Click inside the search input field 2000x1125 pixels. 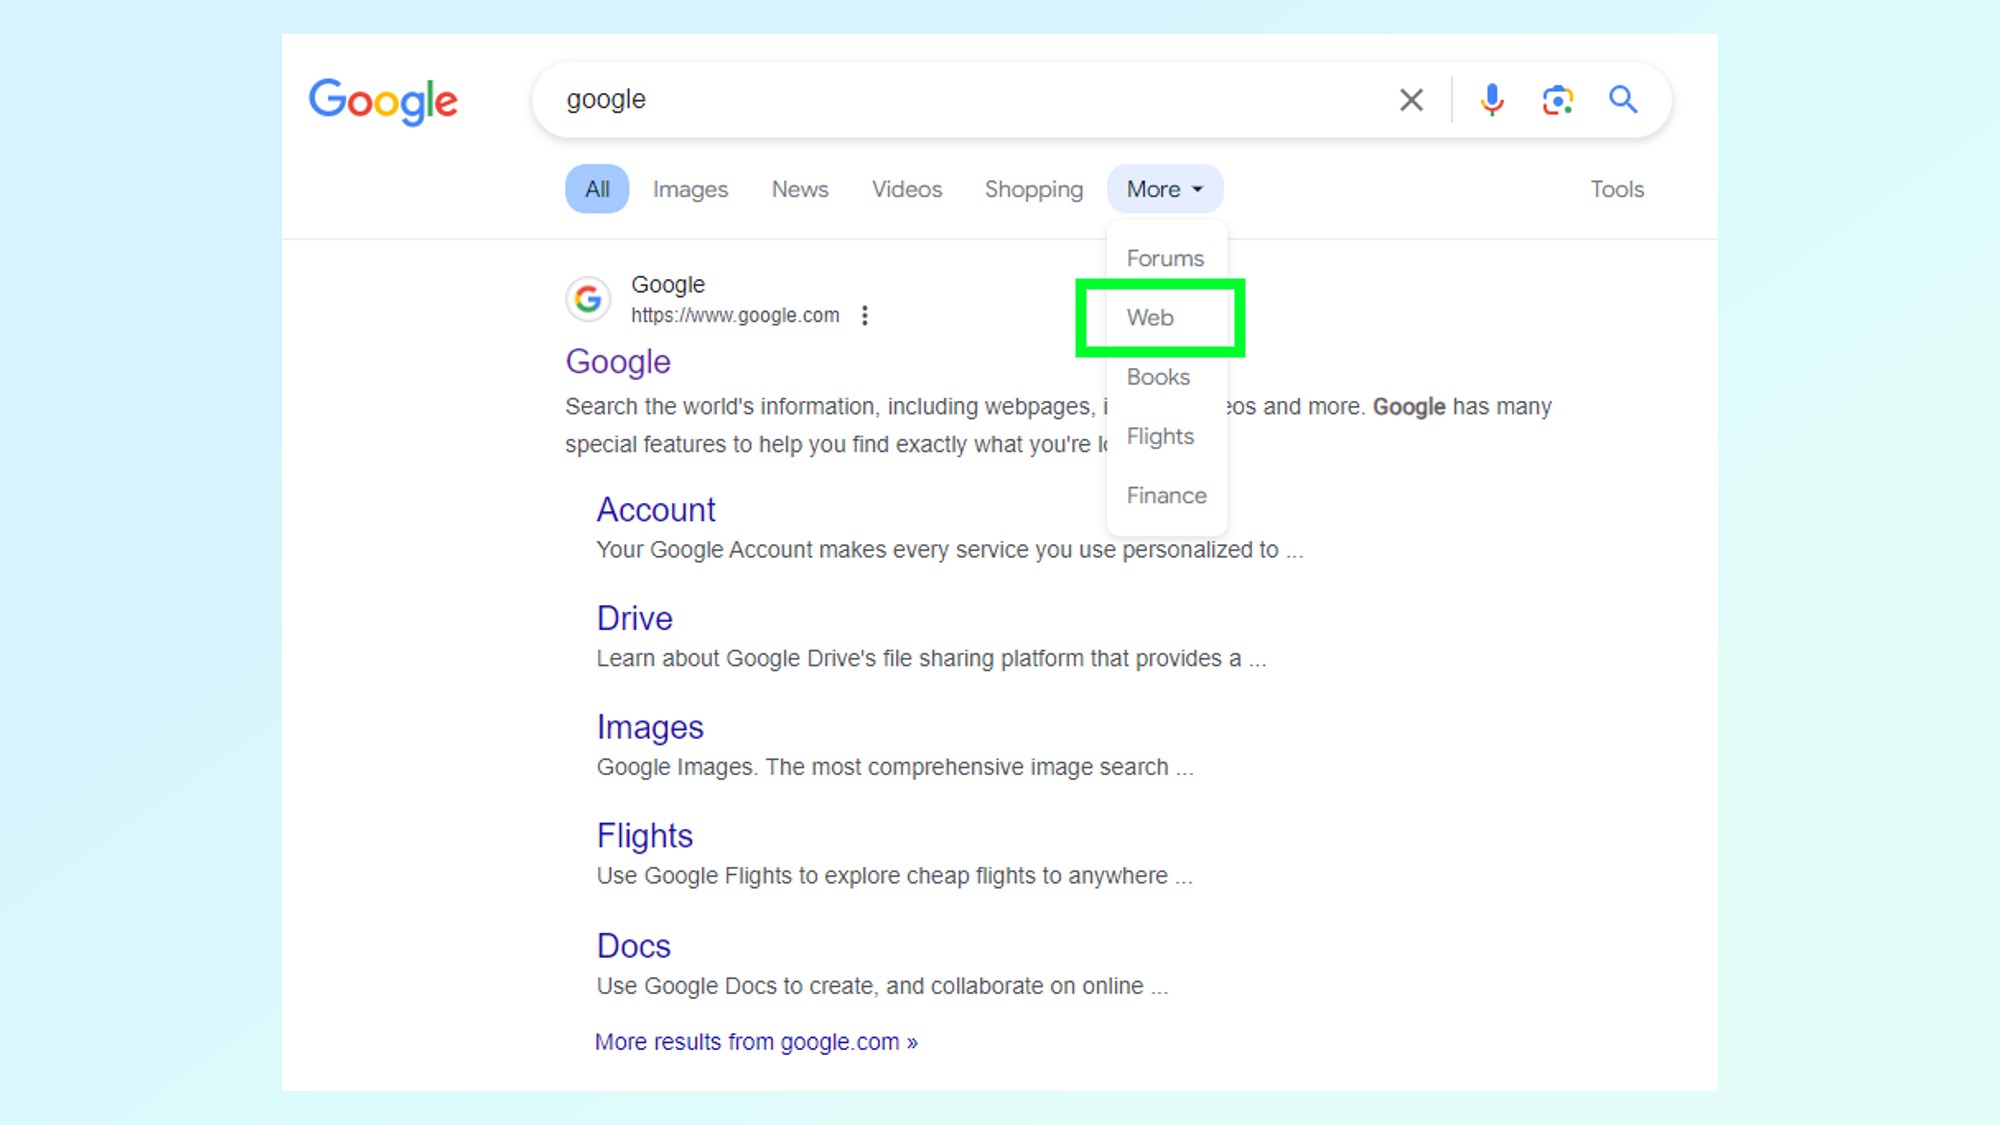point(900,99)
